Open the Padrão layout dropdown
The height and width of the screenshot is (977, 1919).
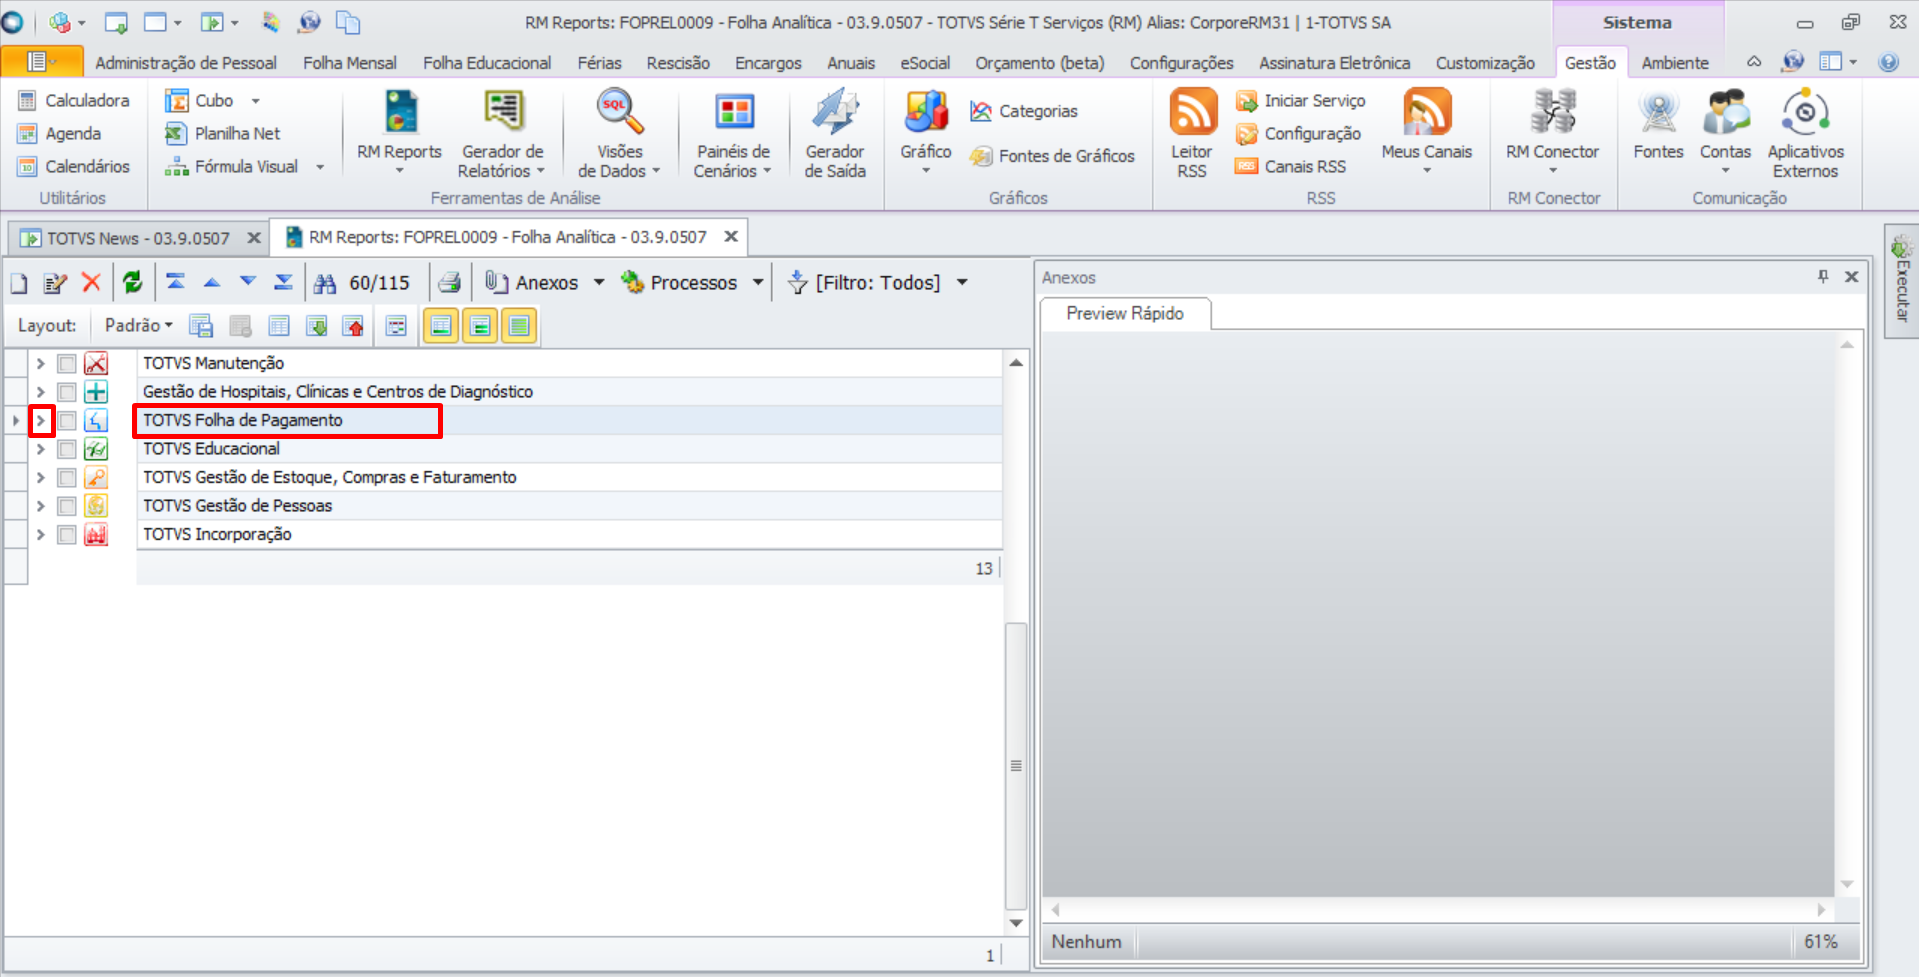[139, 325]
